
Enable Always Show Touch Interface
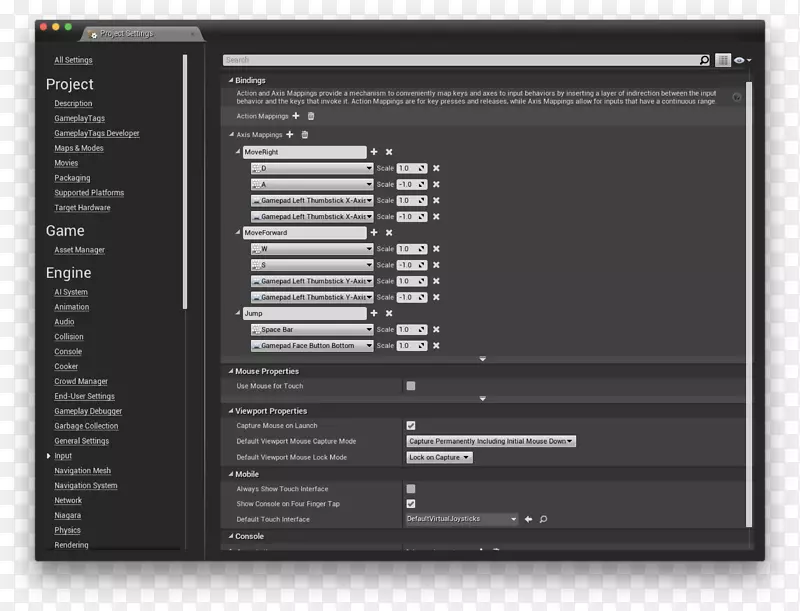coord(411,489)
